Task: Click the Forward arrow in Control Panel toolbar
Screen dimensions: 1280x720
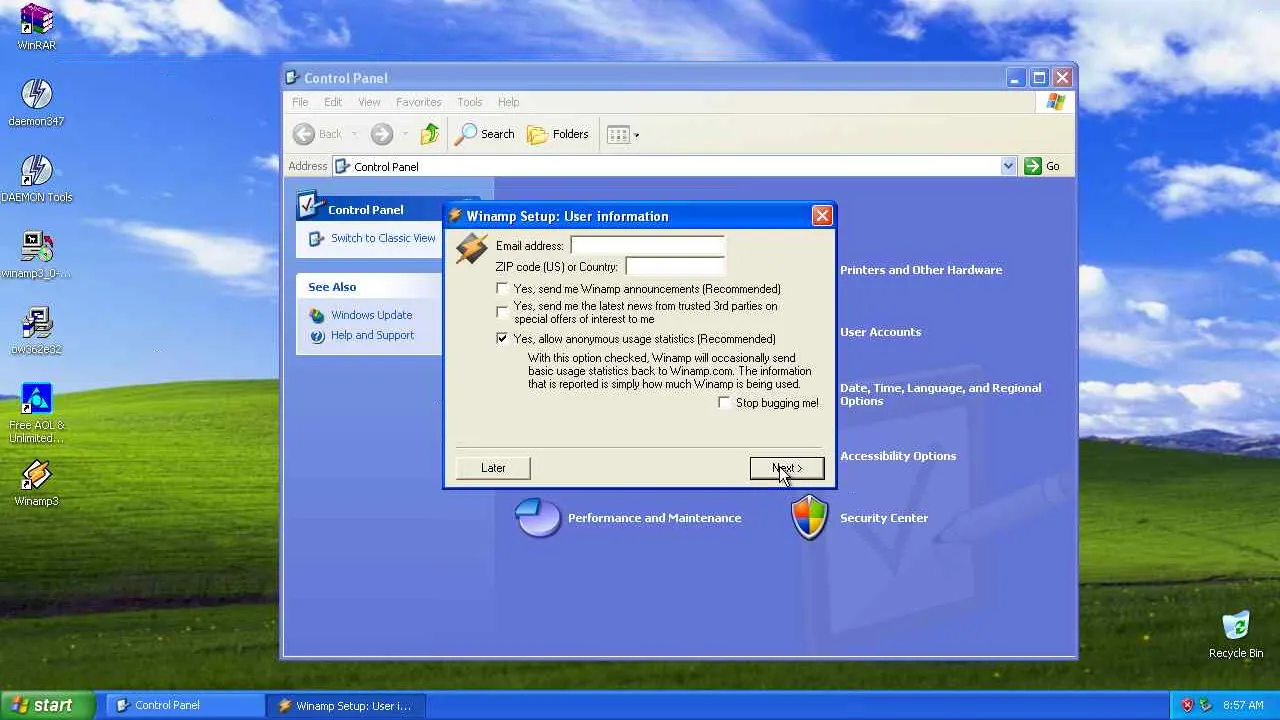Action: (x=381, y=134)
